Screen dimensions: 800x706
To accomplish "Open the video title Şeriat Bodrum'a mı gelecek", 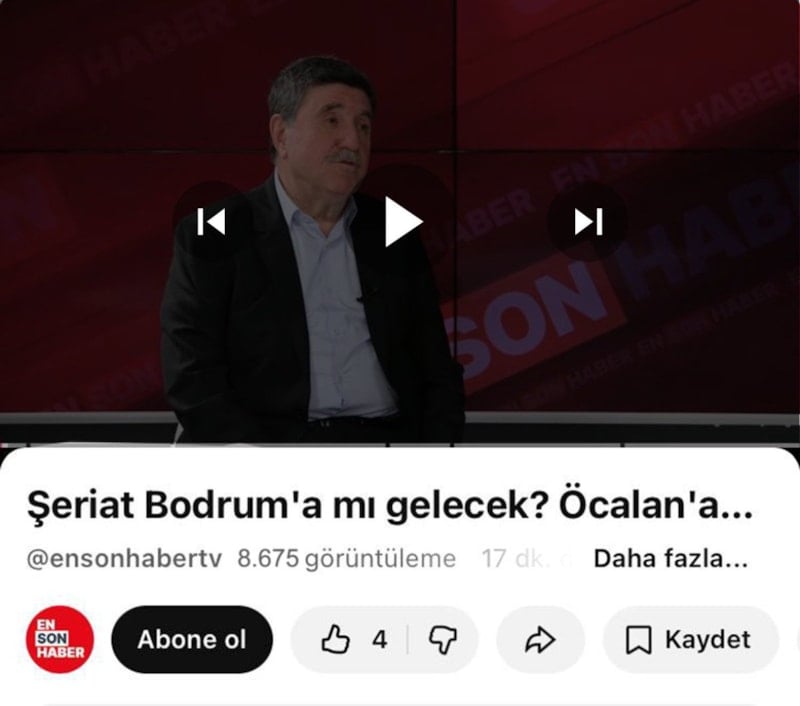I will (x=389, y=505).
